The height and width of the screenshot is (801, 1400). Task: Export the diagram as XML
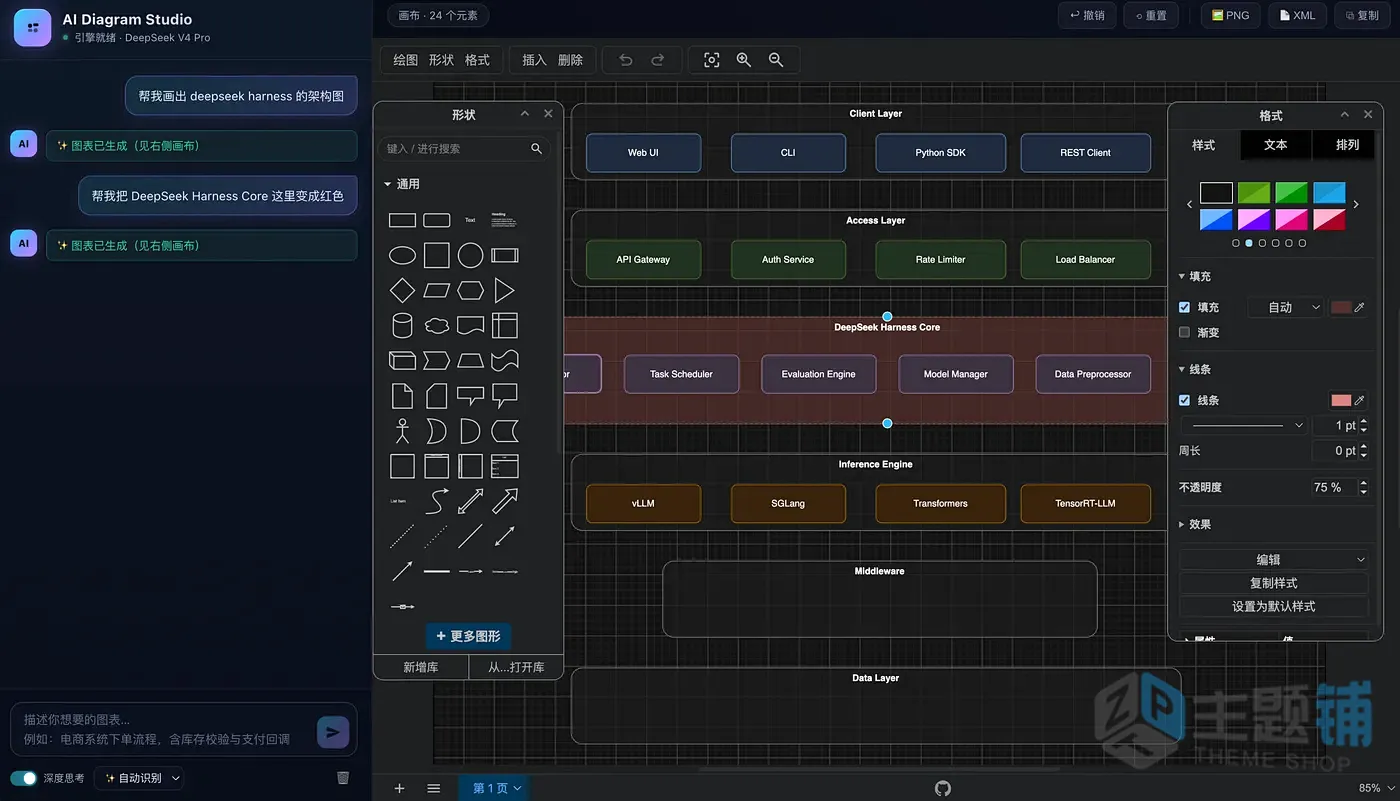tap(1298, 16)
